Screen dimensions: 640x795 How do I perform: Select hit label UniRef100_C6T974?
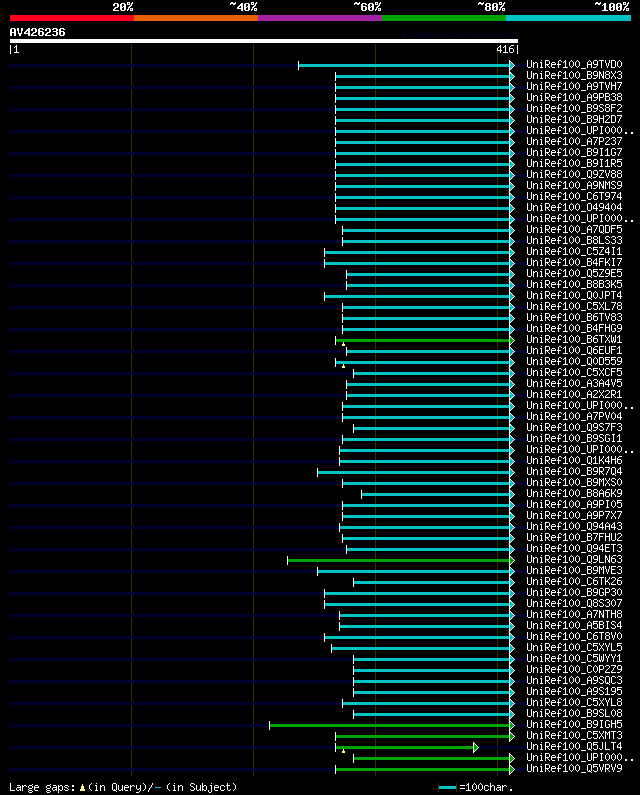(574, 197)
